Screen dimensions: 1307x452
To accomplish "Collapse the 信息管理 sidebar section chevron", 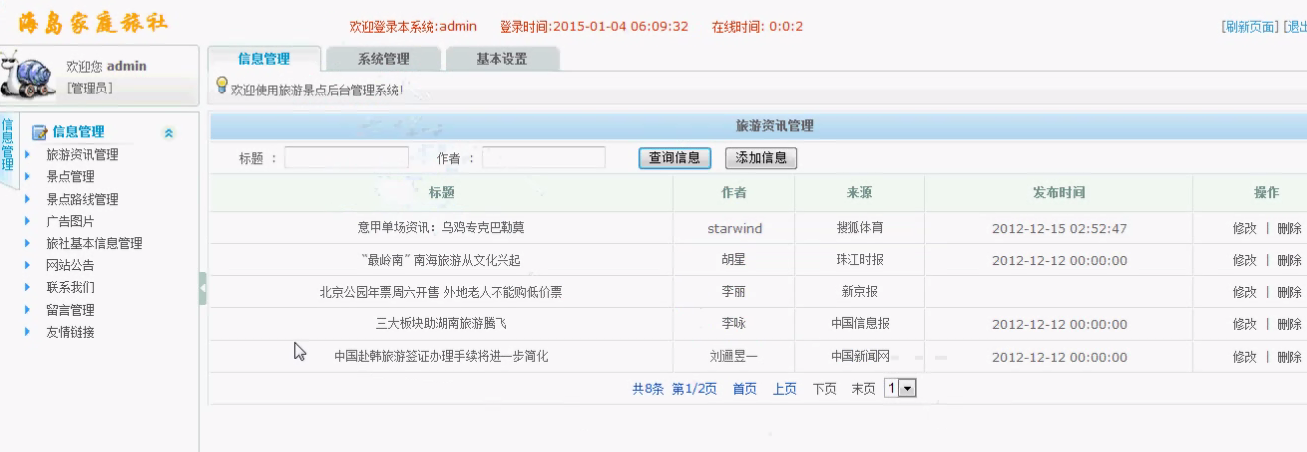I will point(169,133).
